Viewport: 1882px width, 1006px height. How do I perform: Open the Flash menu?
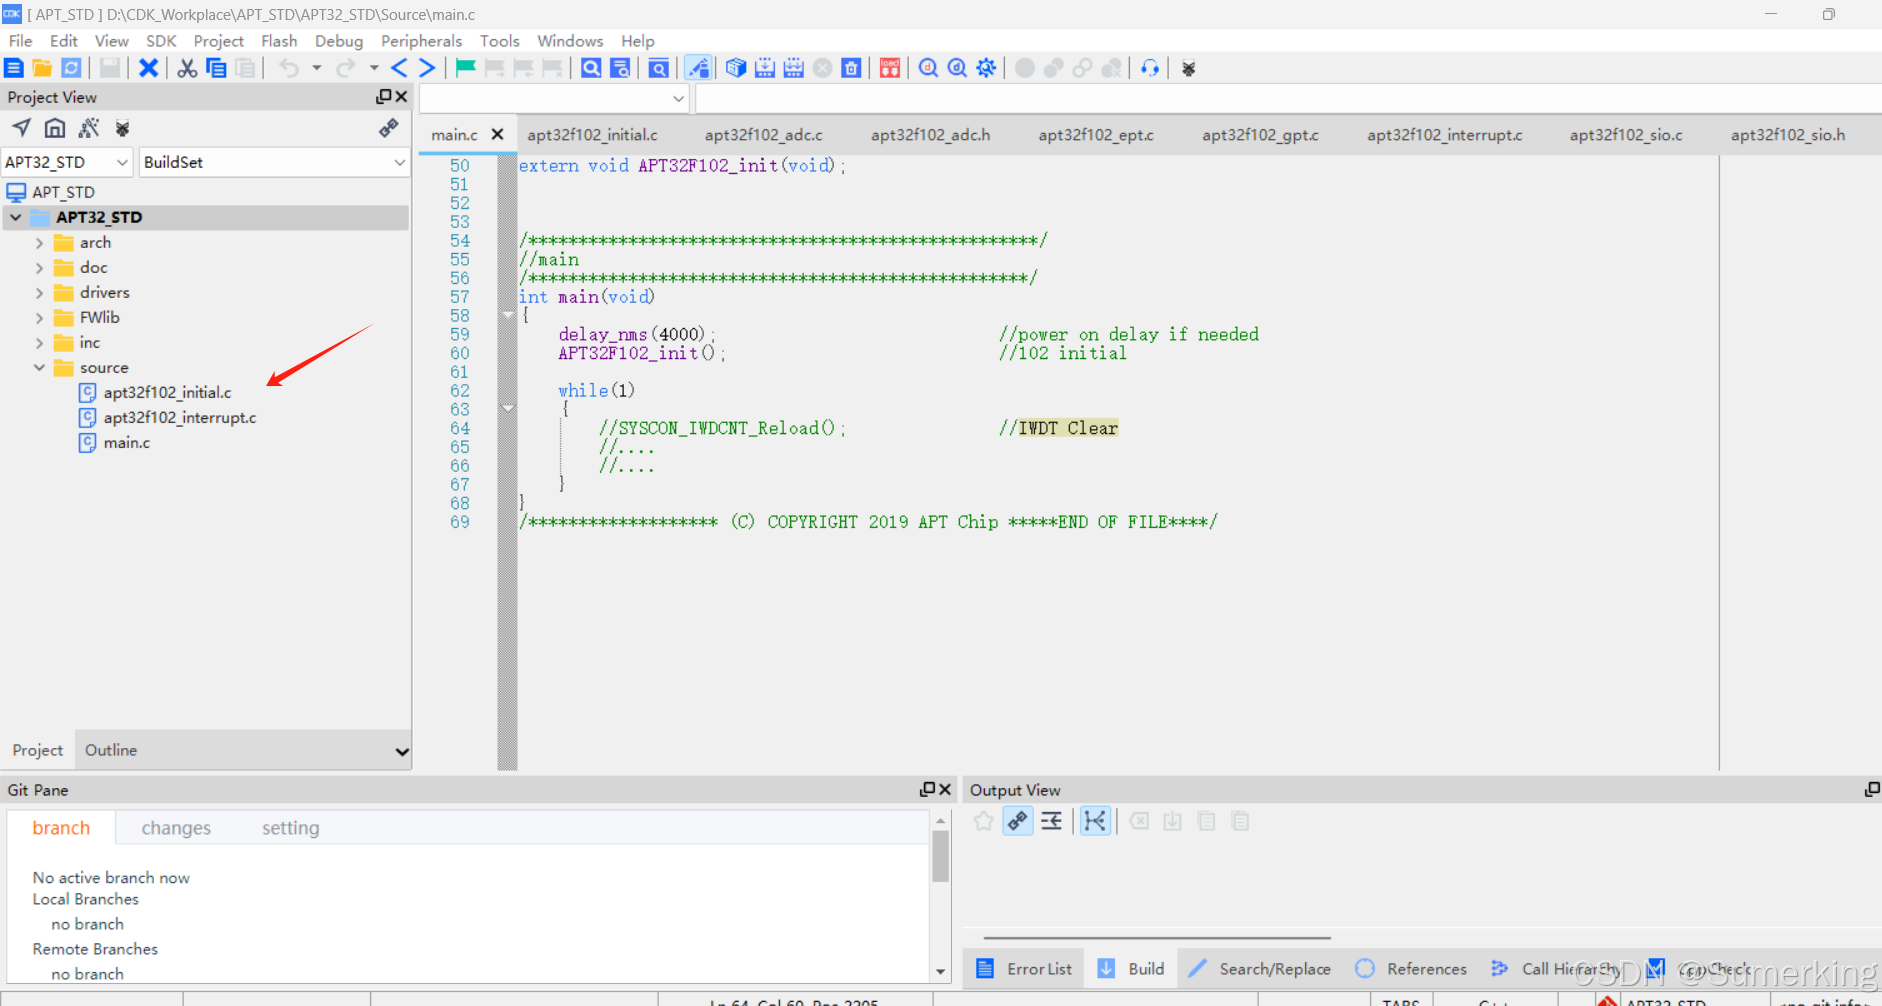pyautogui.click(x=279, y=41)
